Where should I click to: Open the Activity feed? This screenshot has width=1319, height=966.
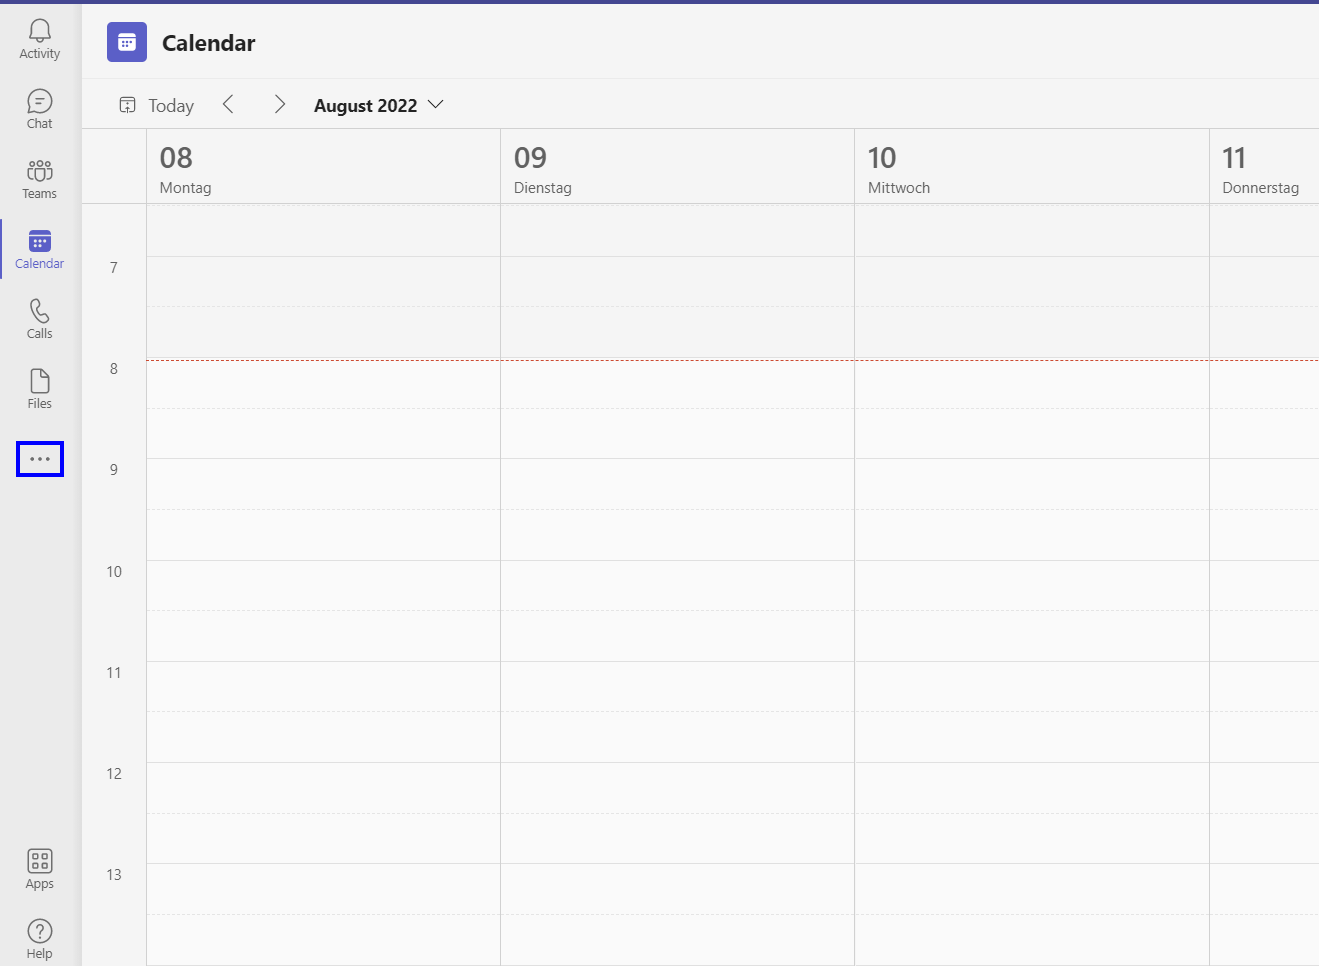pyautogui.click(x=40, y=40)
